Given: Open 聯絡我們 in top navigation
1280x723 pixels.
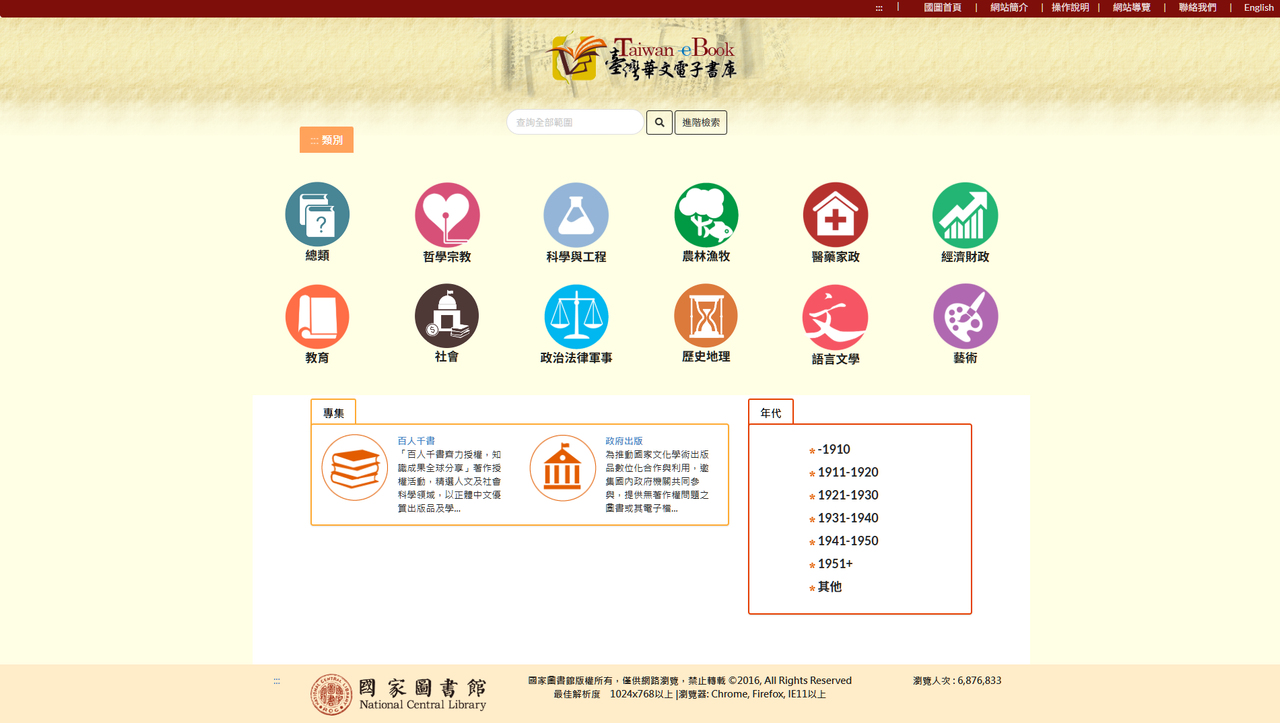Looking at the screenshot, I should (x=1198, y=8).
